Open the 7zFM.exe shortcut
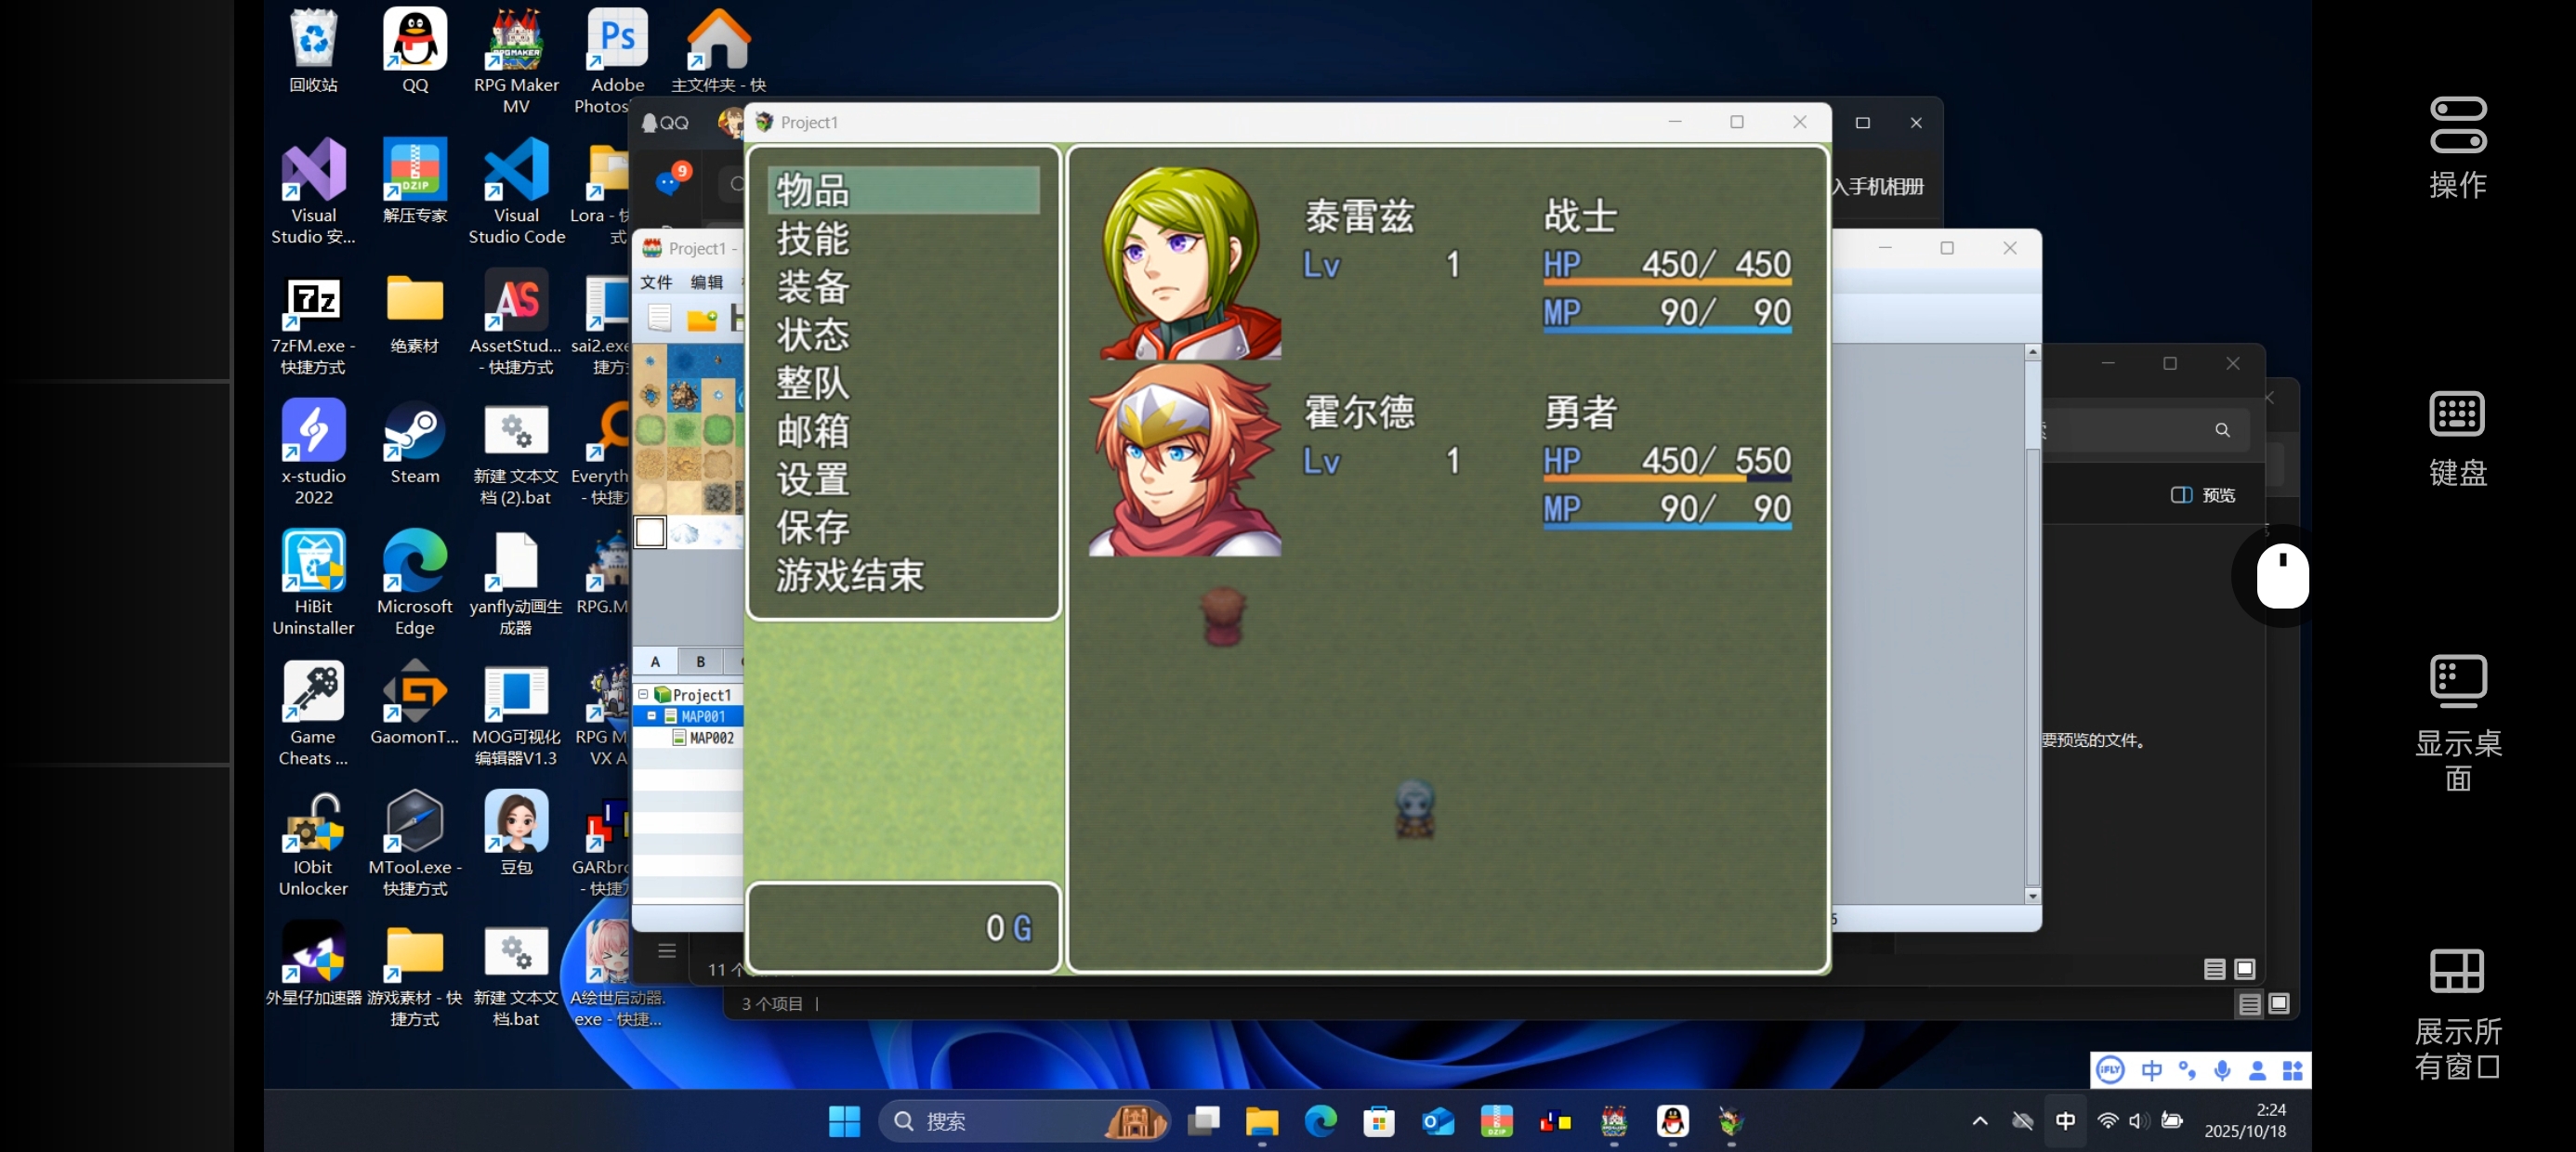Screen dimensions: 2576x1152 pos(313,322)
